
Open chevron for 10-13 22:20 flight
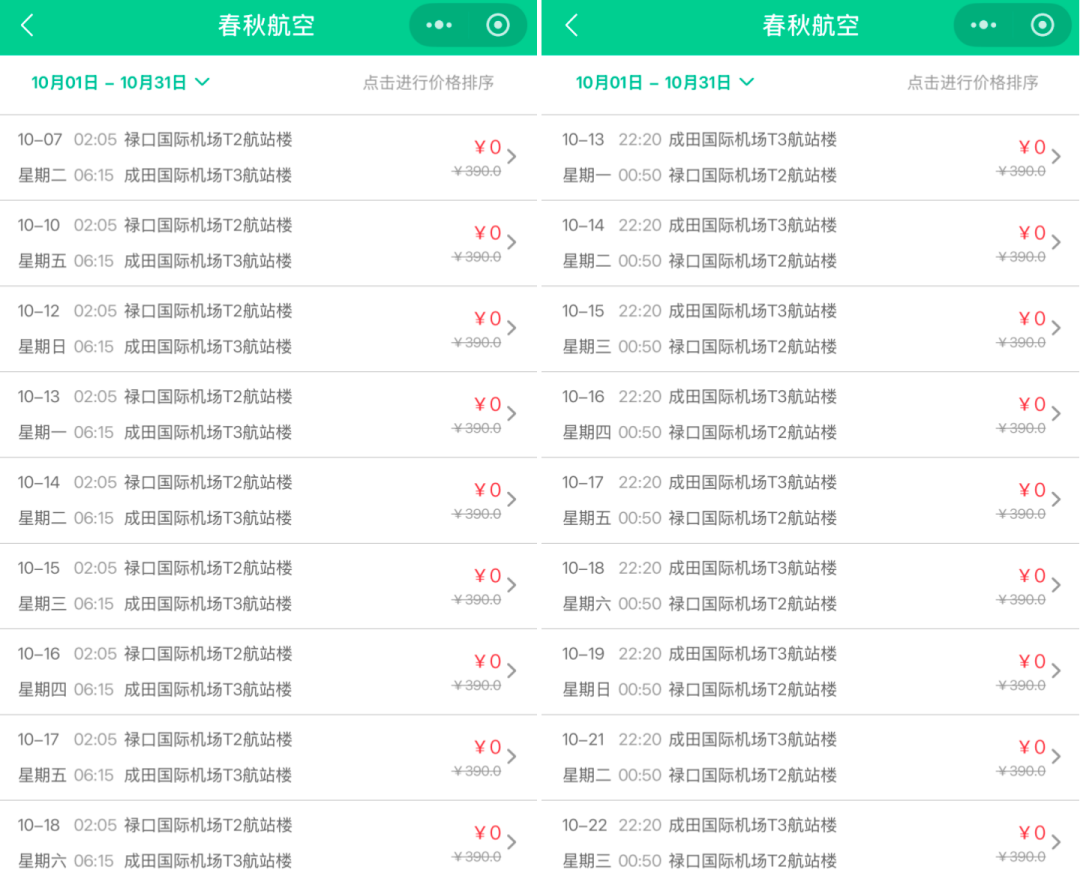tap(1056, 156)
